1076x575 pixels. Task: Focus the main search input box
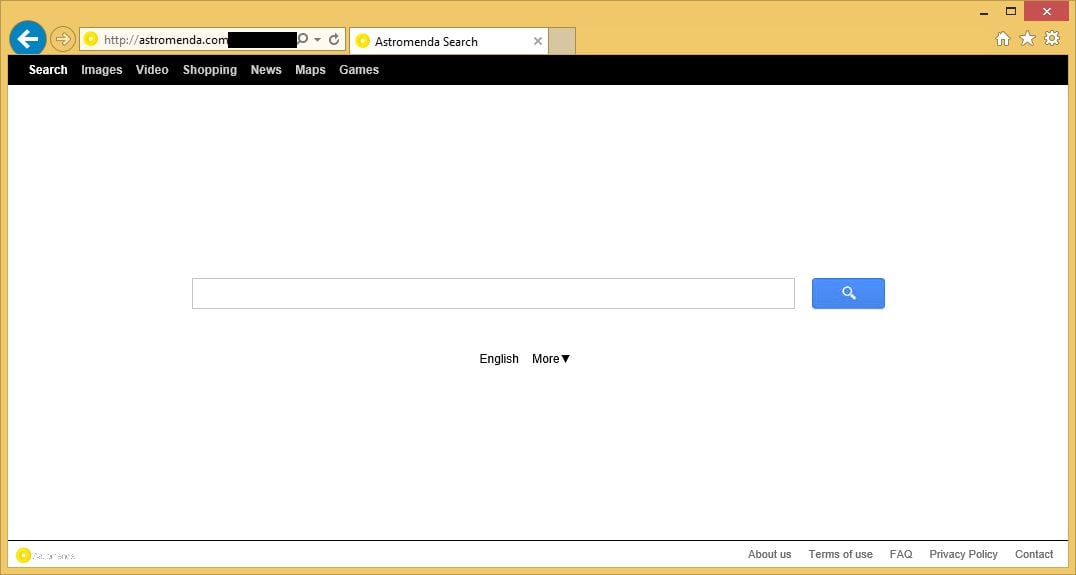point(493,294)
